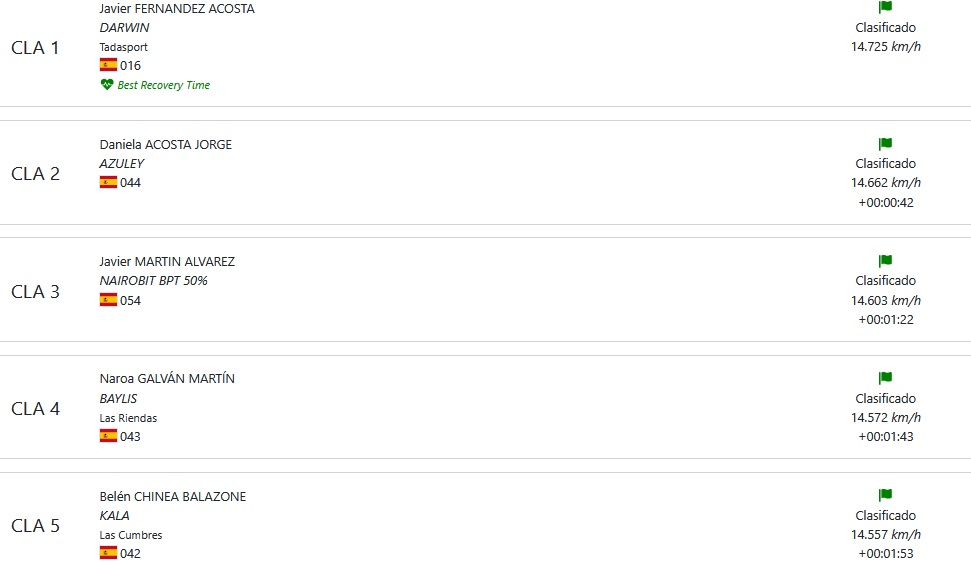Open rider Naroa GALVÁN MARTÍN
The height and width of the screenshot is (562, 971).
pos(167,379)
